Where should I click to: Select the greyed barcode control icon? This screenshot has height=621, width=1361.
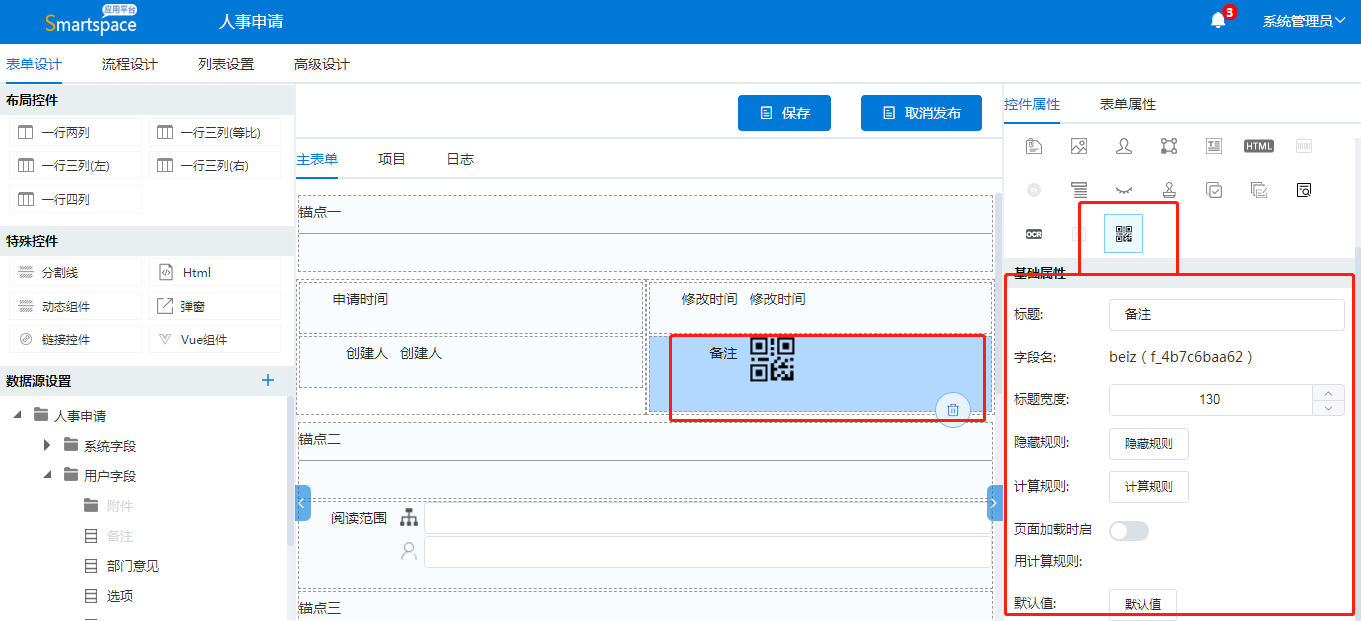[x=1304, y=146]
